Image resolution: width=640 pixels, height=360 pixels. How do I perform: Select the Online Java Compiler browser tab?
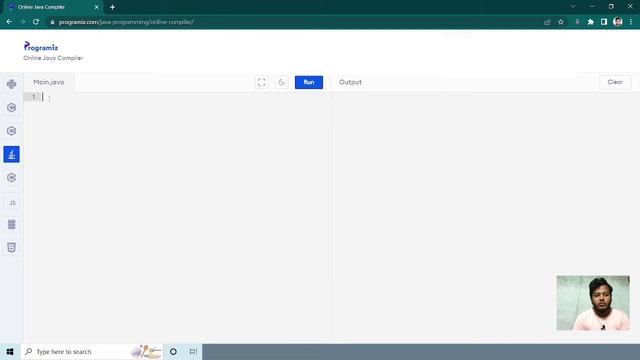click(x=52, y=7)
